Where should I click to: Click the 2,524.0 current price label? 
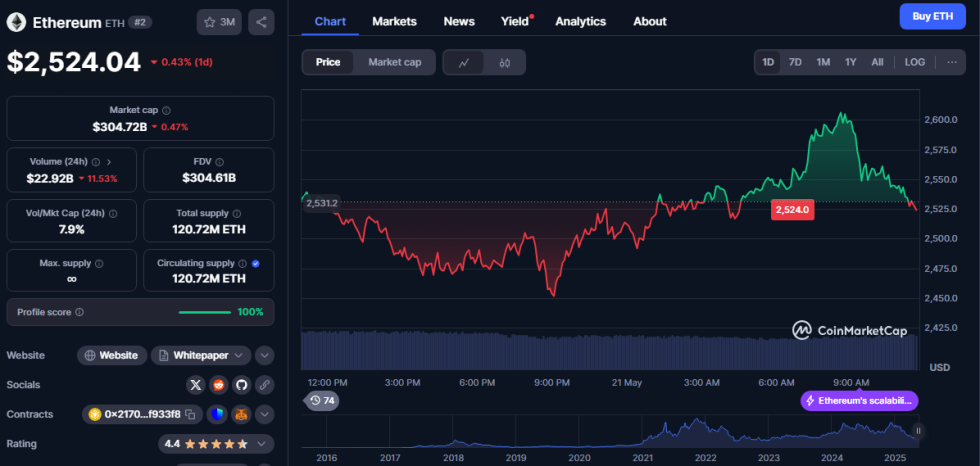coord(792,210)
